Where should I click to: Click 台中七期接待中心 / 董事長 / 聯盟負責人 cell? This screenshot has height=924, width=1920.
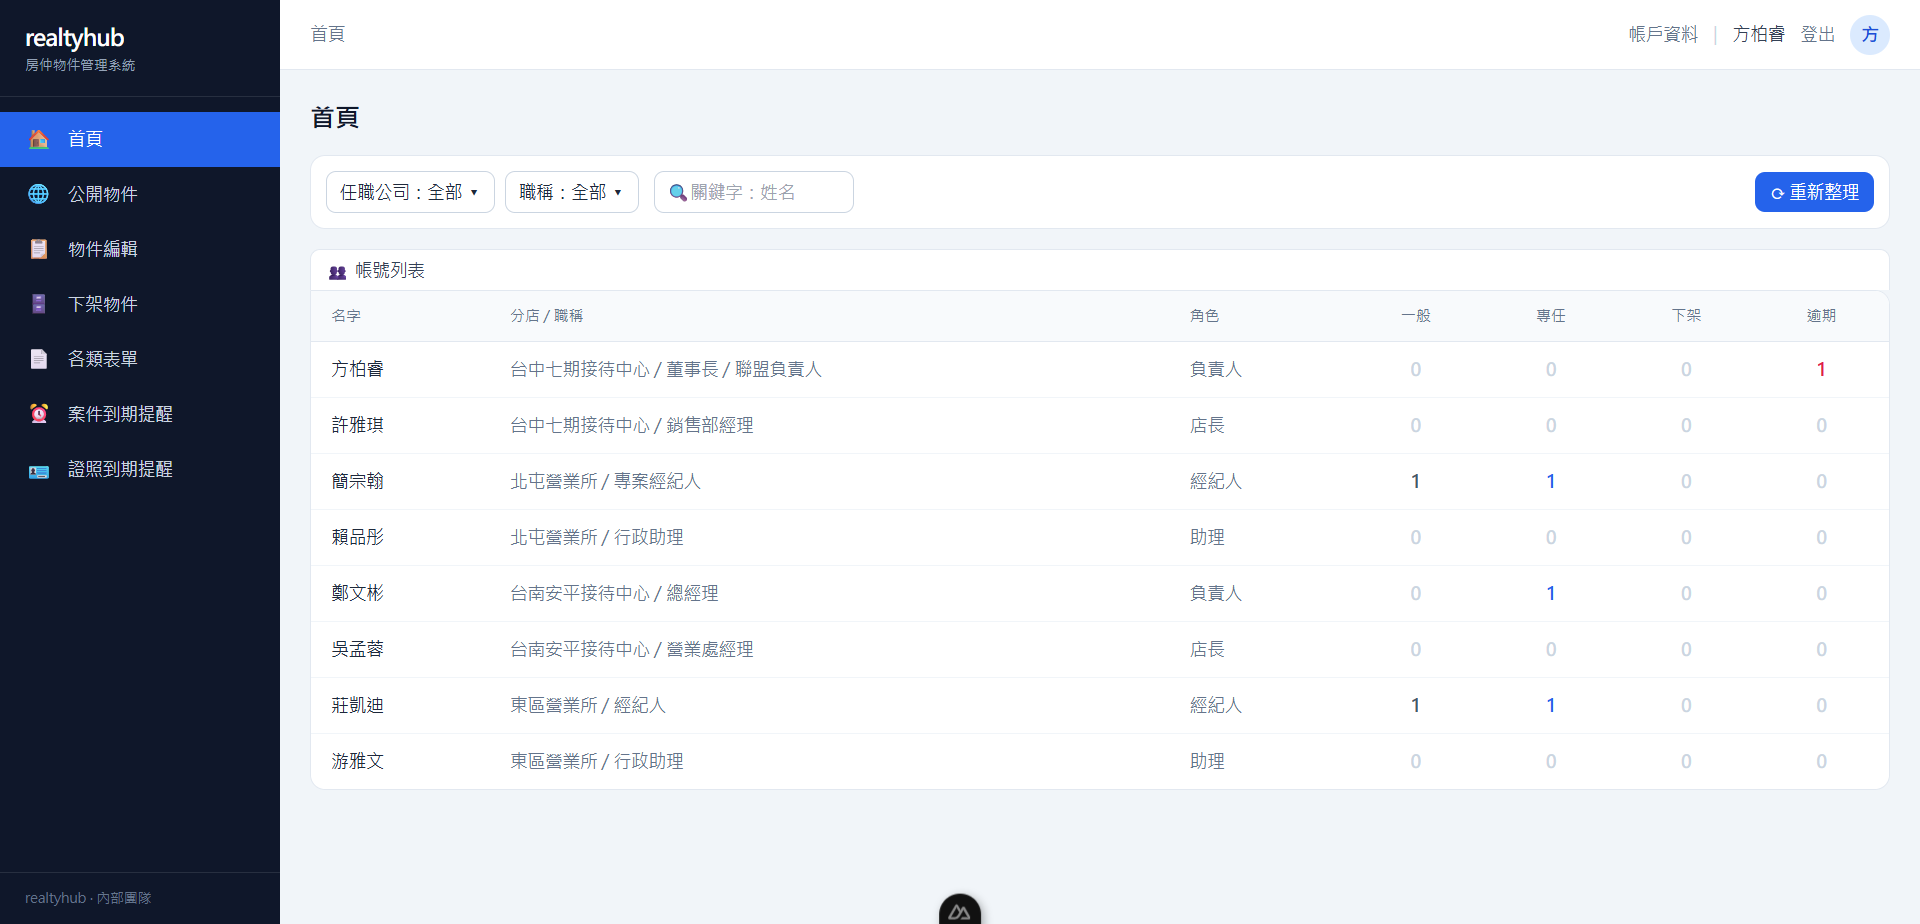coord(666,370)
